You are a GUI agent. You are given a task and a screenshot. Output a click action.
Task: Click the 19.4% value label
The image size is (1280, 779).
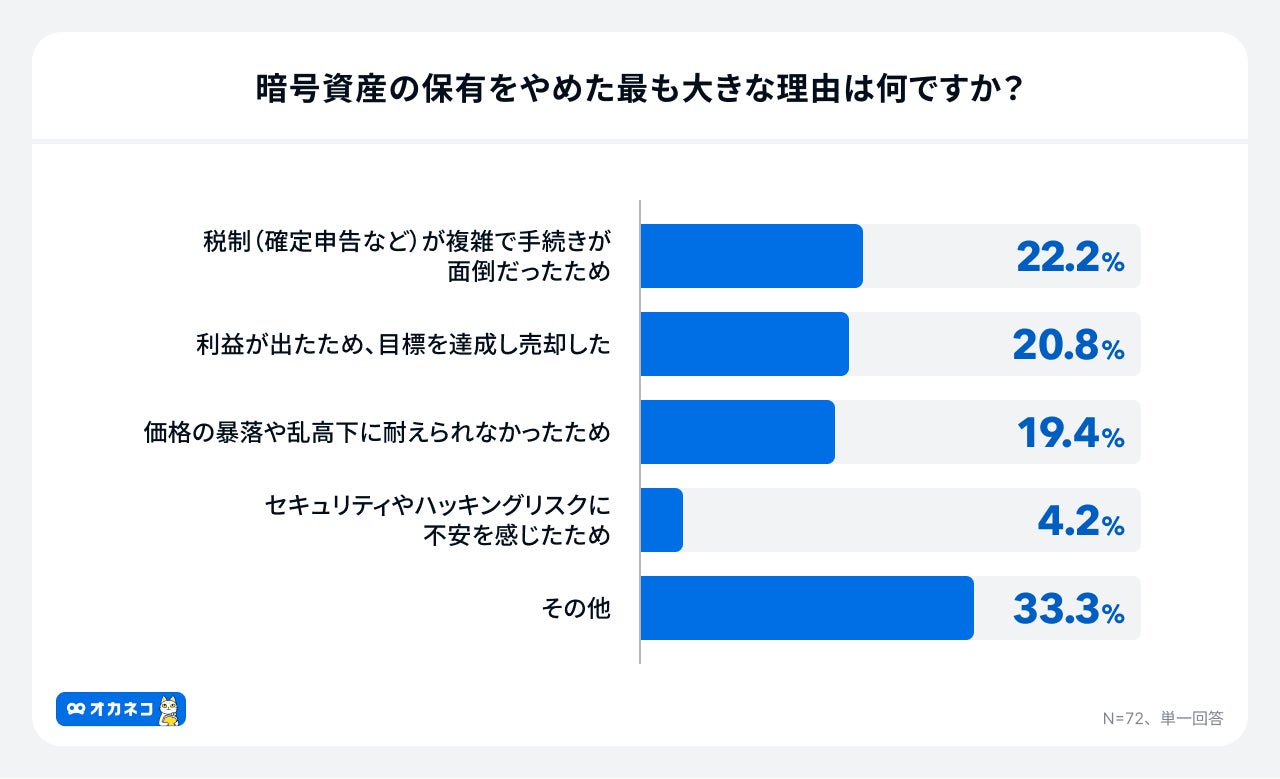coord(1070,434)
